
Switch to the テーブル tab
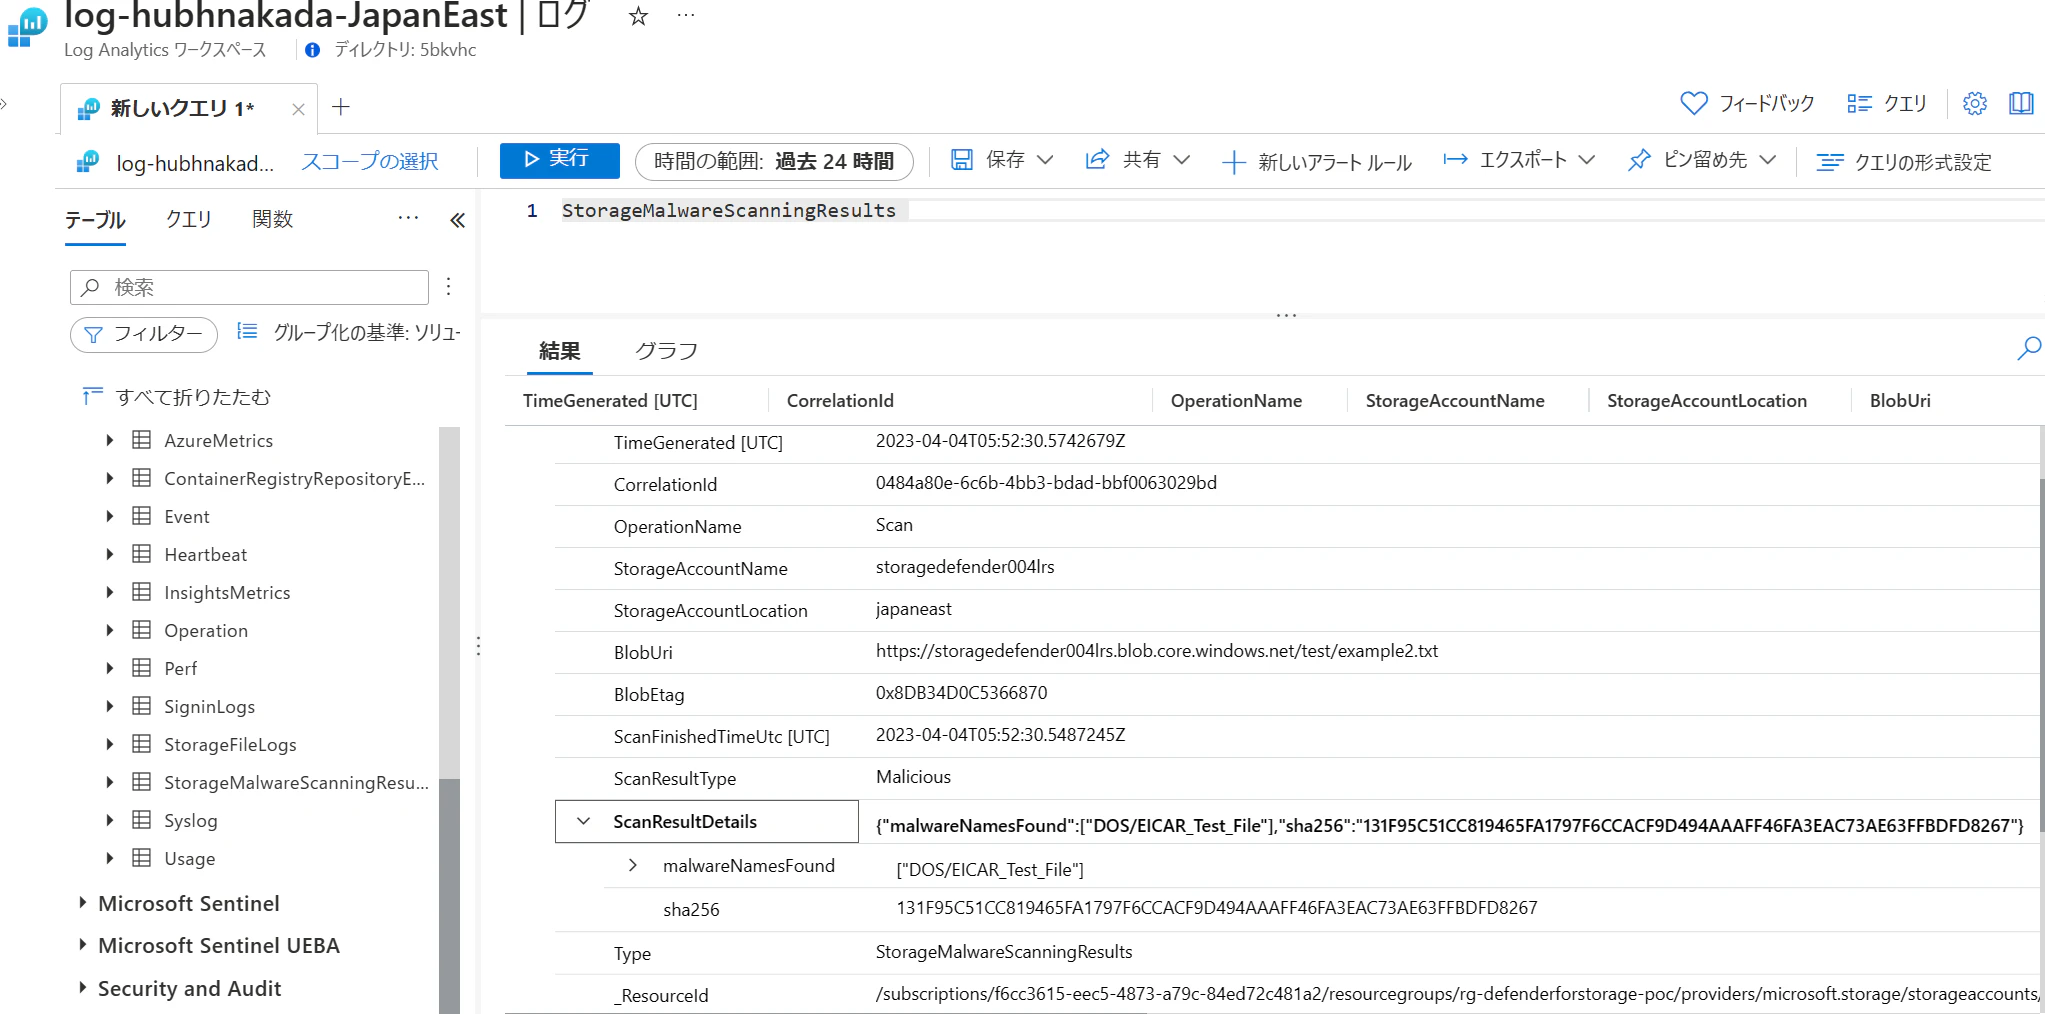pos(95,220)
